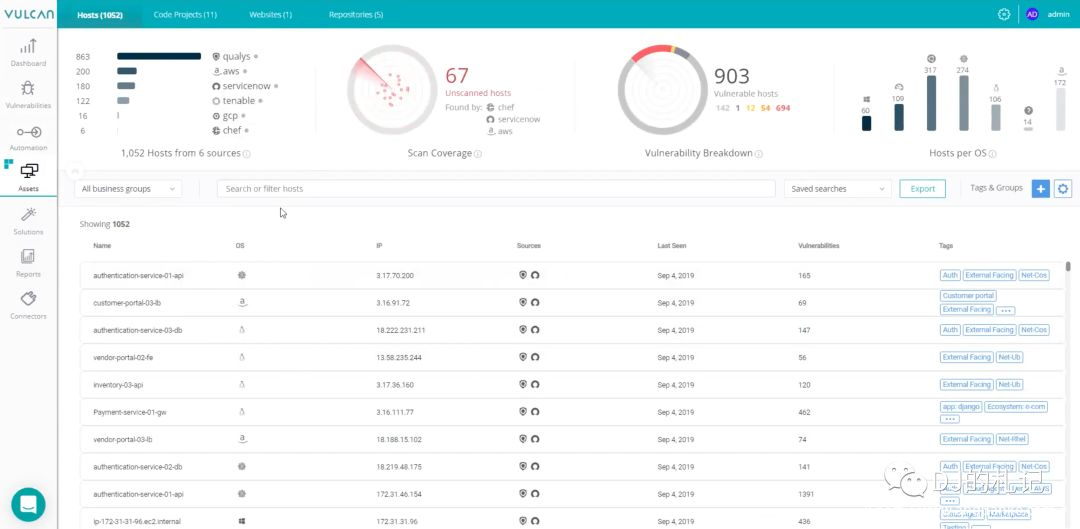Image resolution: width=1080 pixels, height=529 pixels.
Task: Go to Vulnerabilities via the bug icon
Action: coord(28,94)
